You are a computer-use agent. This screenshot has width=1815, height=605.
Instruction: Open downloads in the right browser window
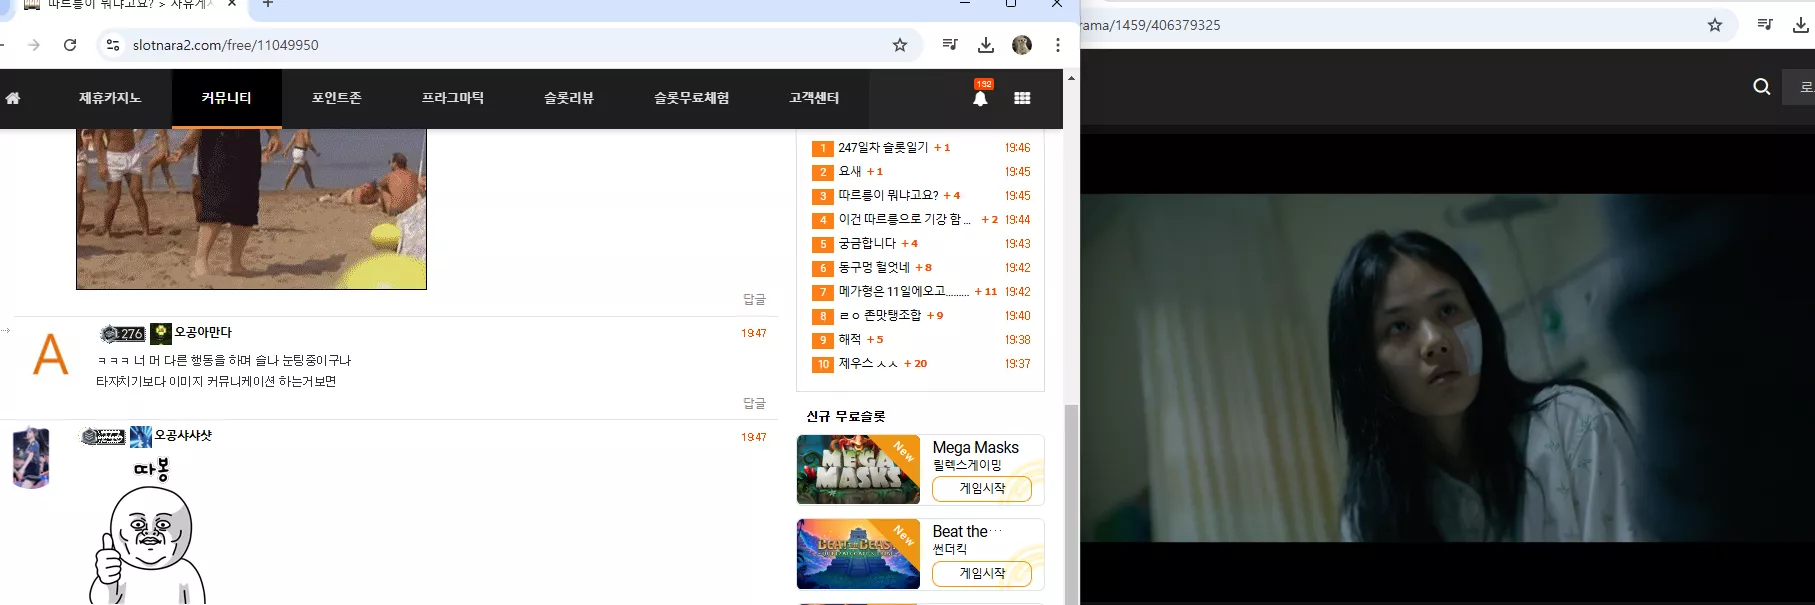pyautogui.click(x=1801, y=25)
